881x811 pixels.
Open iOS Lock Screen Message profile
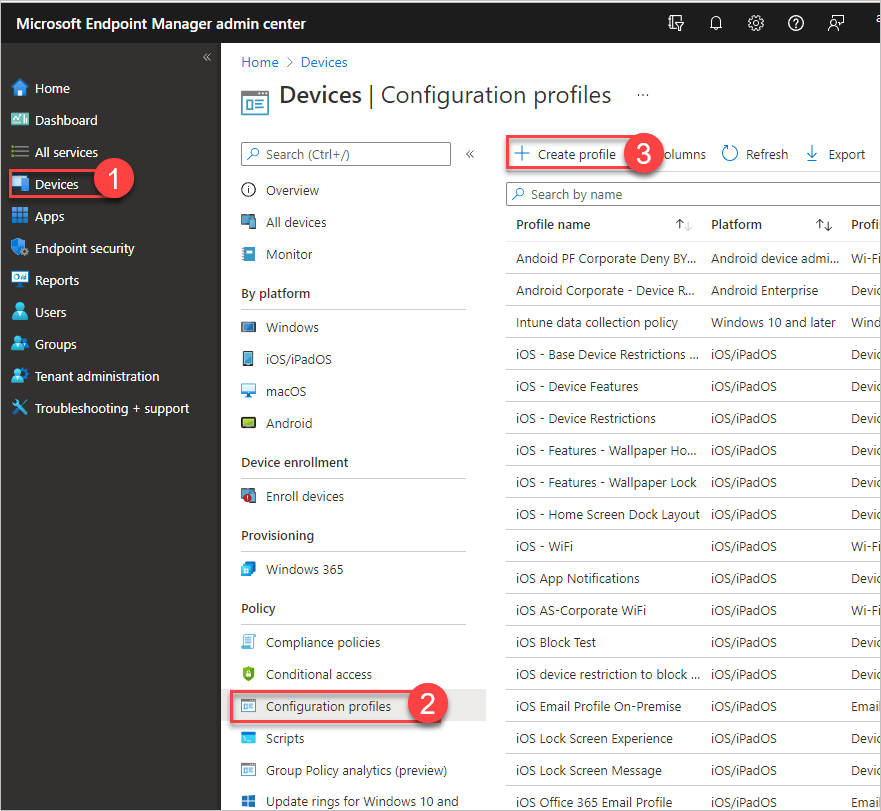coord(589,771)
